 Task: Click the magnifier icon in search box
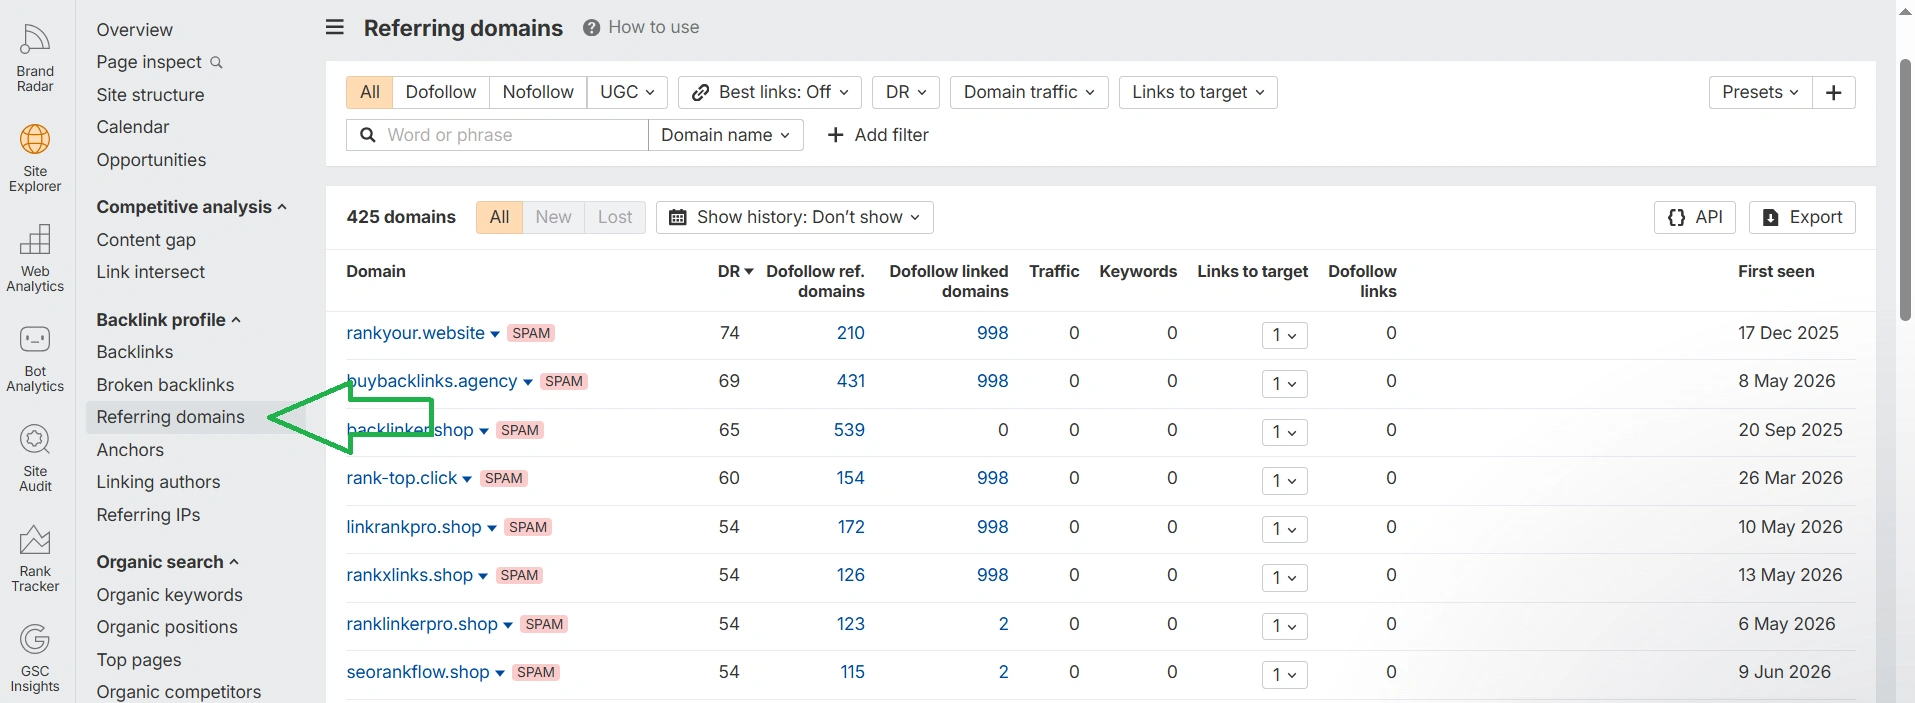pyautogui.click(x=368, y=135)
